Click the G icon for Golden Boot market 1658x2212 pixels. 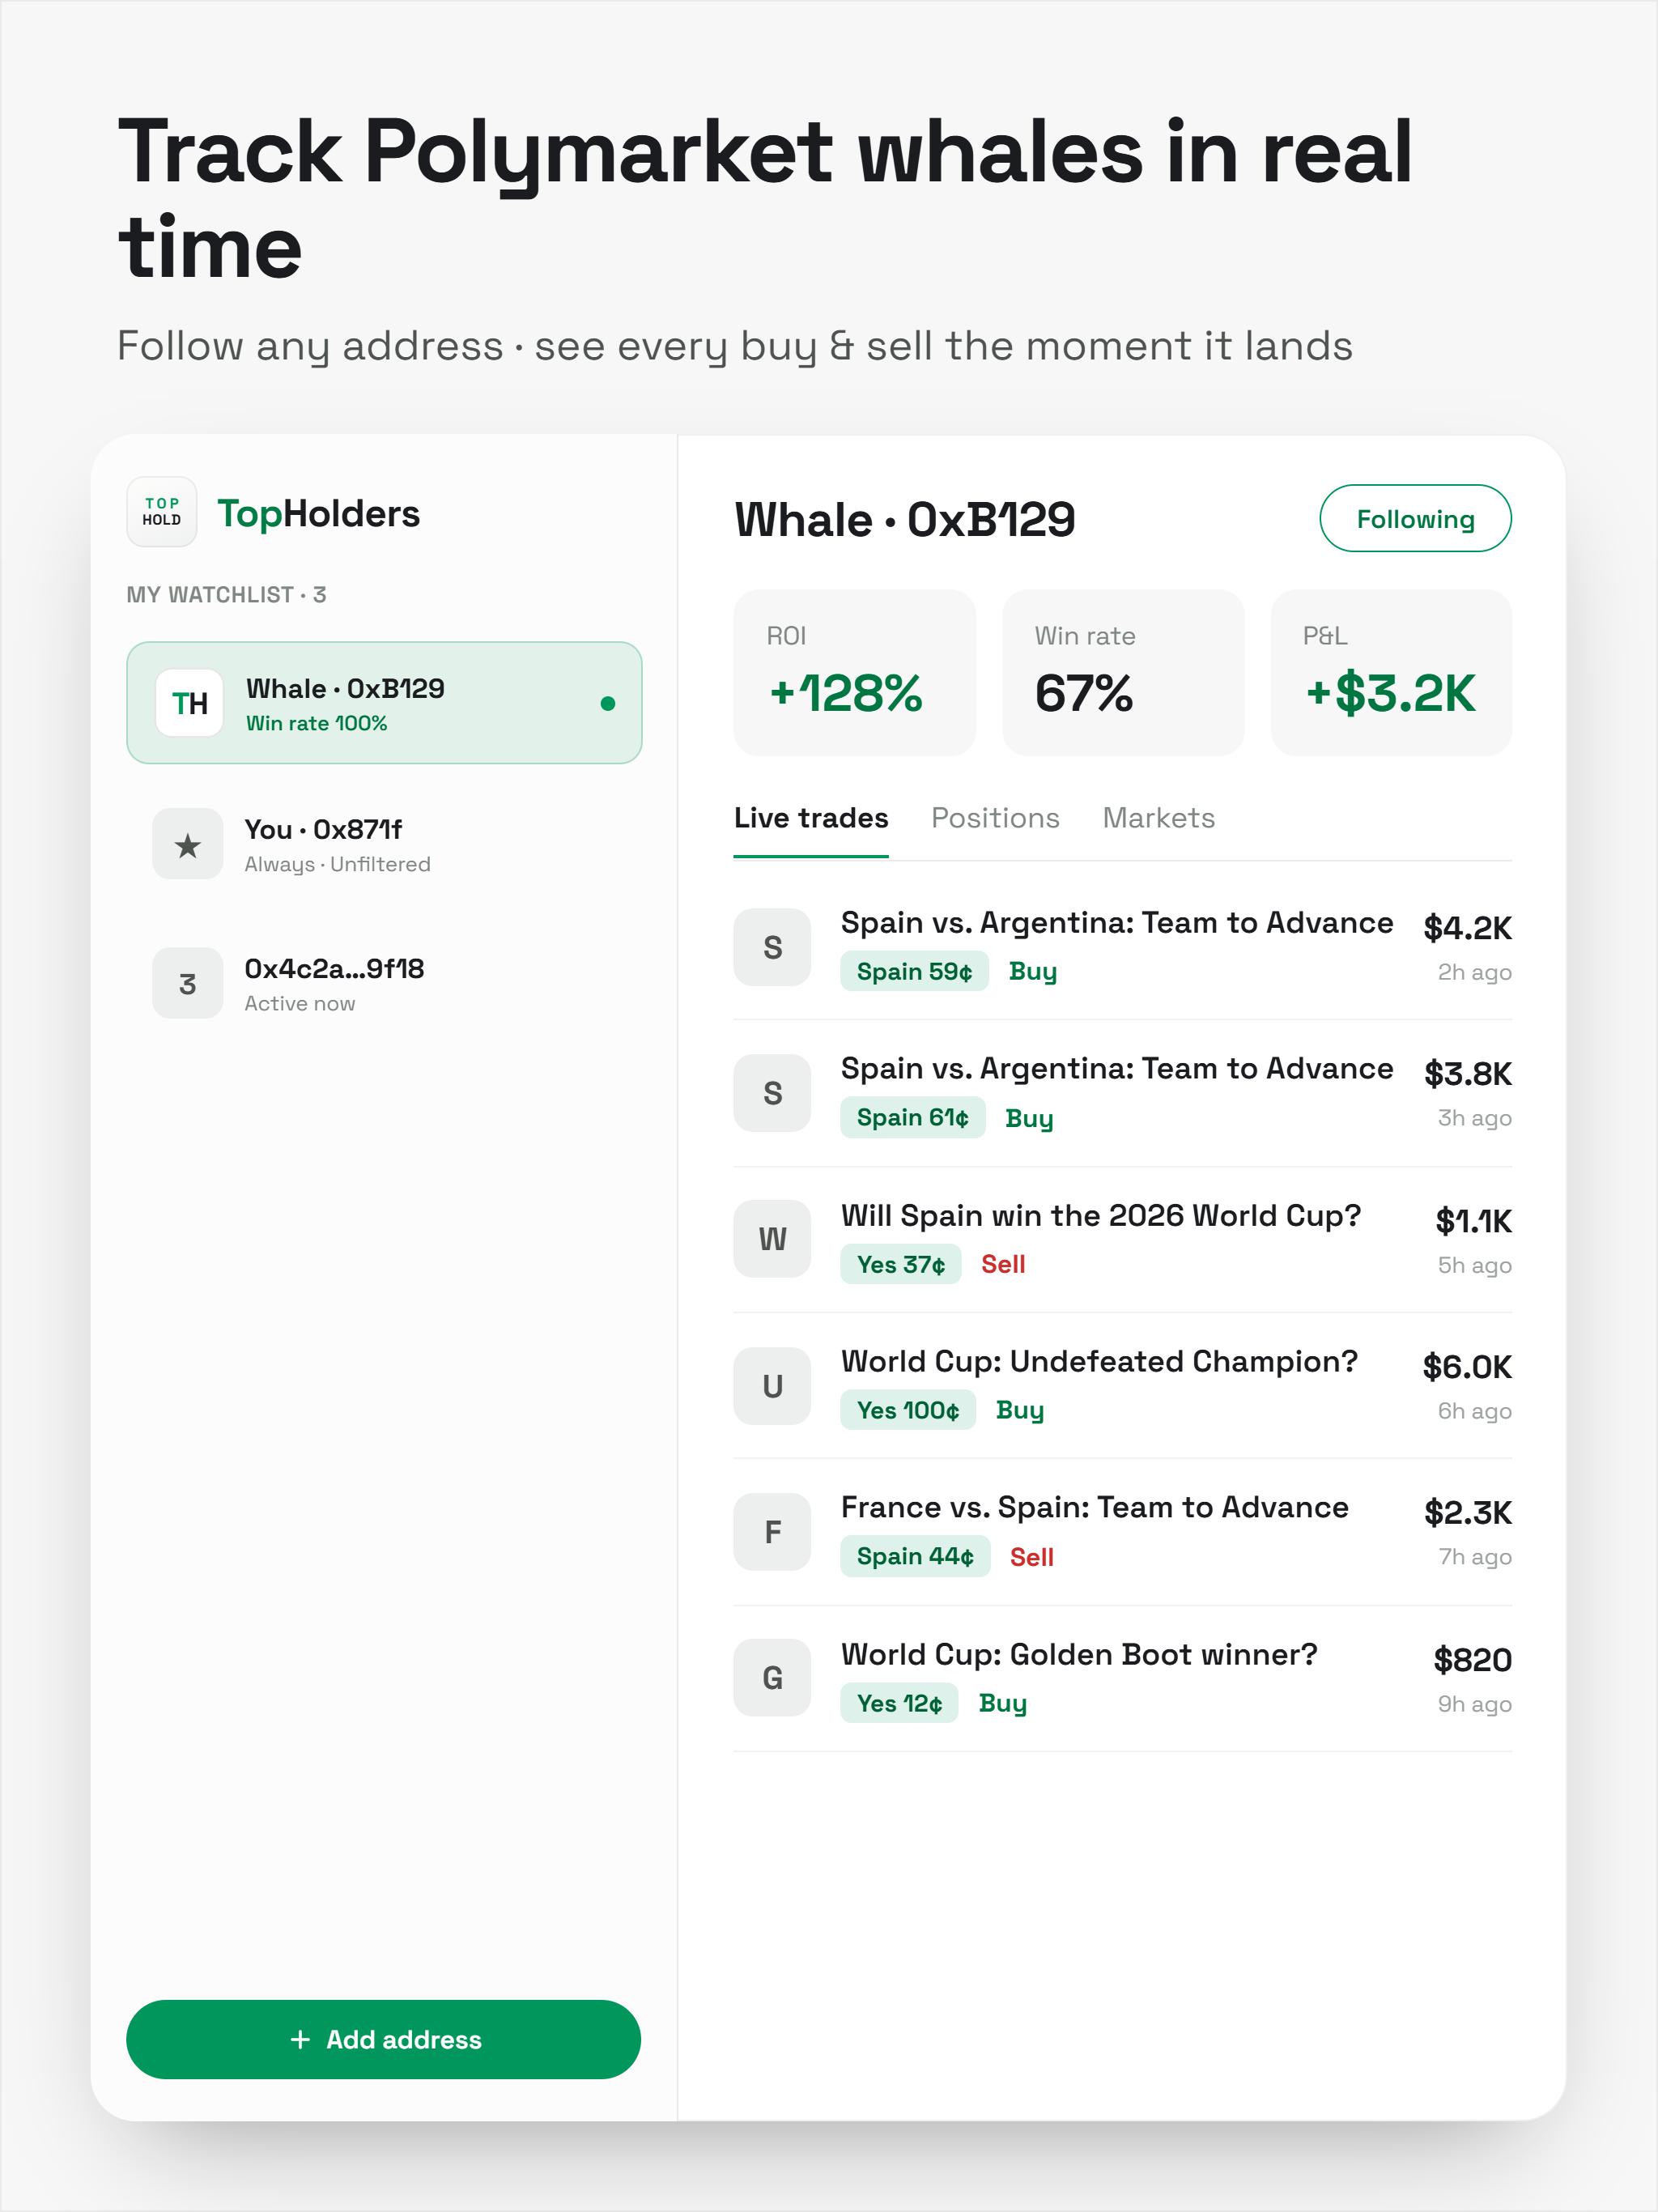pos(772,1678)
